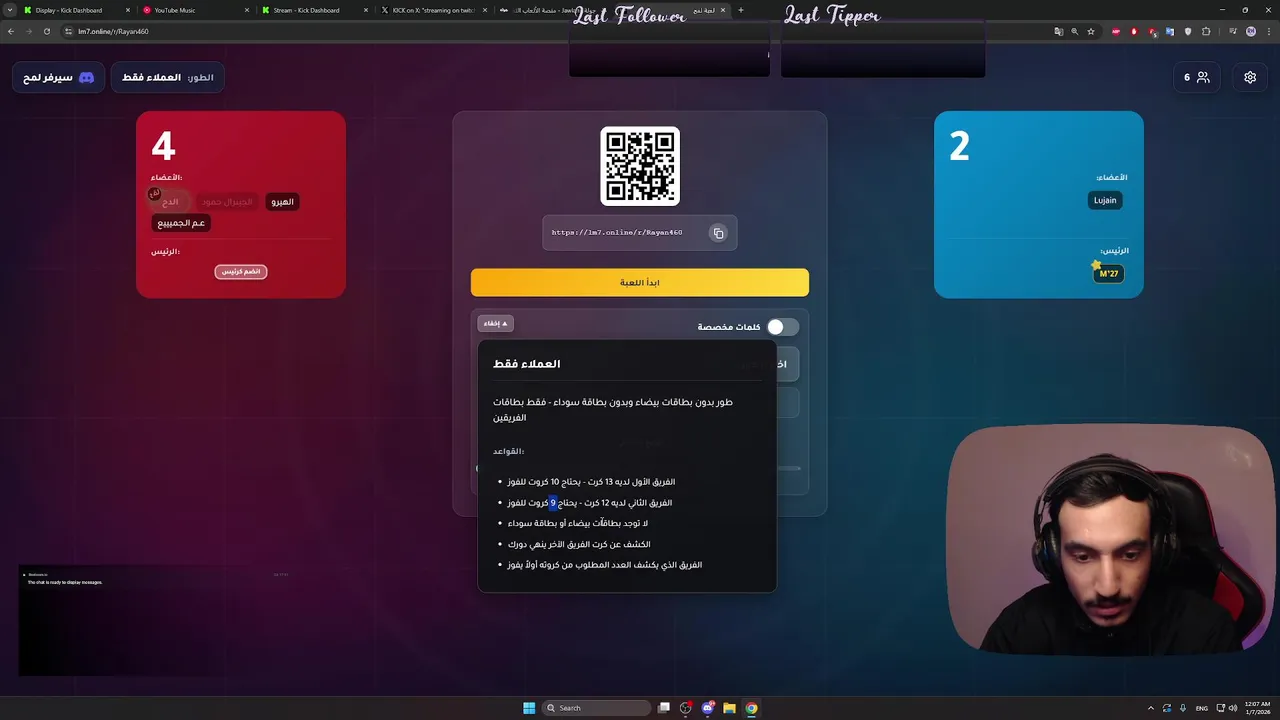1280x720 pixels.
Task: Collapse the options with إخفاء button
Action: pos(496,323)
